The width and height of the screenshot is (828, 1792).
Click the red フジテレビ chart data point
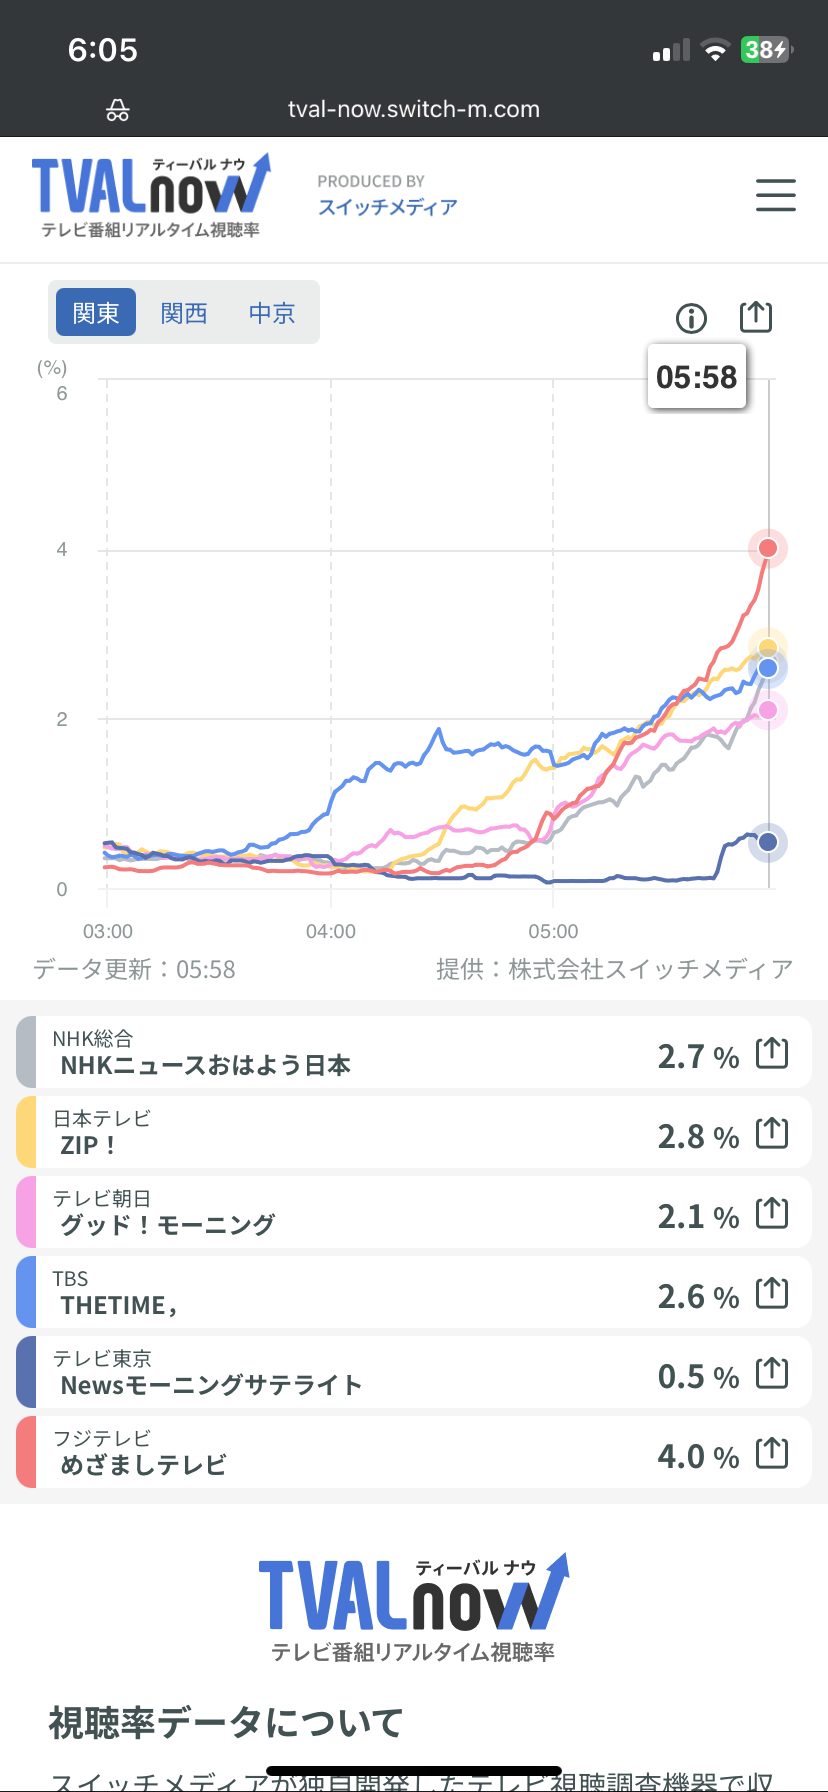pos(768,548)
